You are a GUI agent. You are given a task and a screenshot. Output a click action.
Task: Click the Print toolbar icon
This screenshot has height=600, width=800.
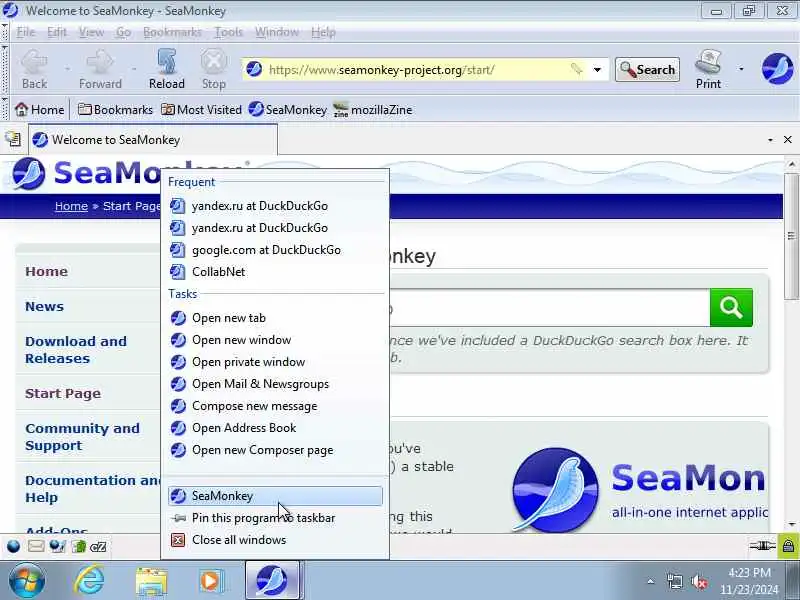pos(708,69)
